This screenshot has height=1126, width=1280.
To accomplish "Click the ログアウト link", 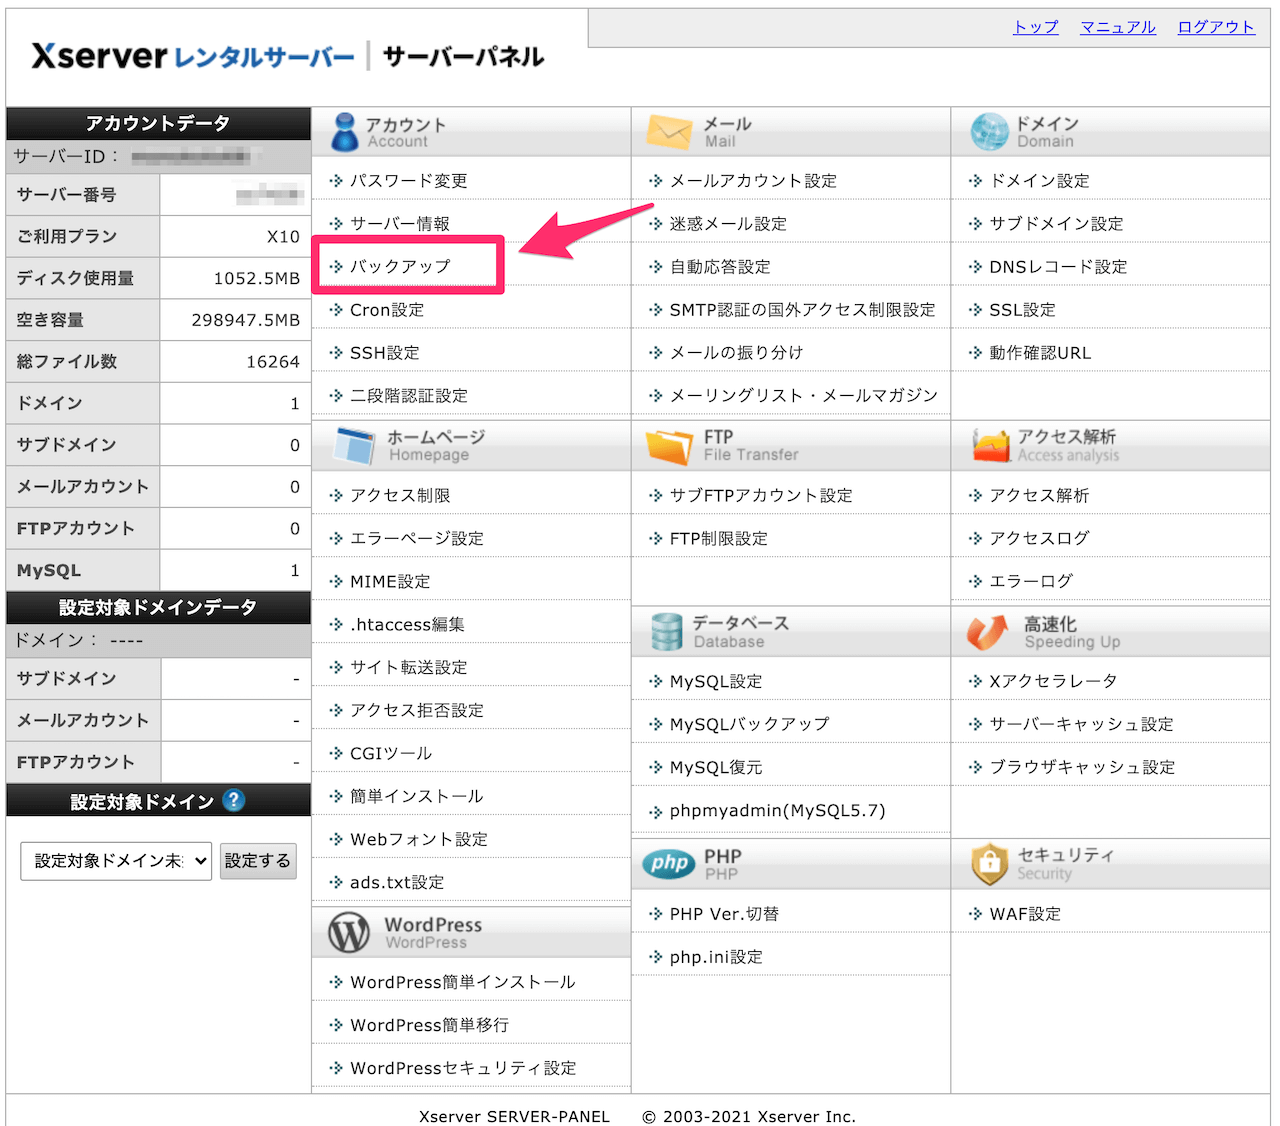I will tap(1216, 27).
